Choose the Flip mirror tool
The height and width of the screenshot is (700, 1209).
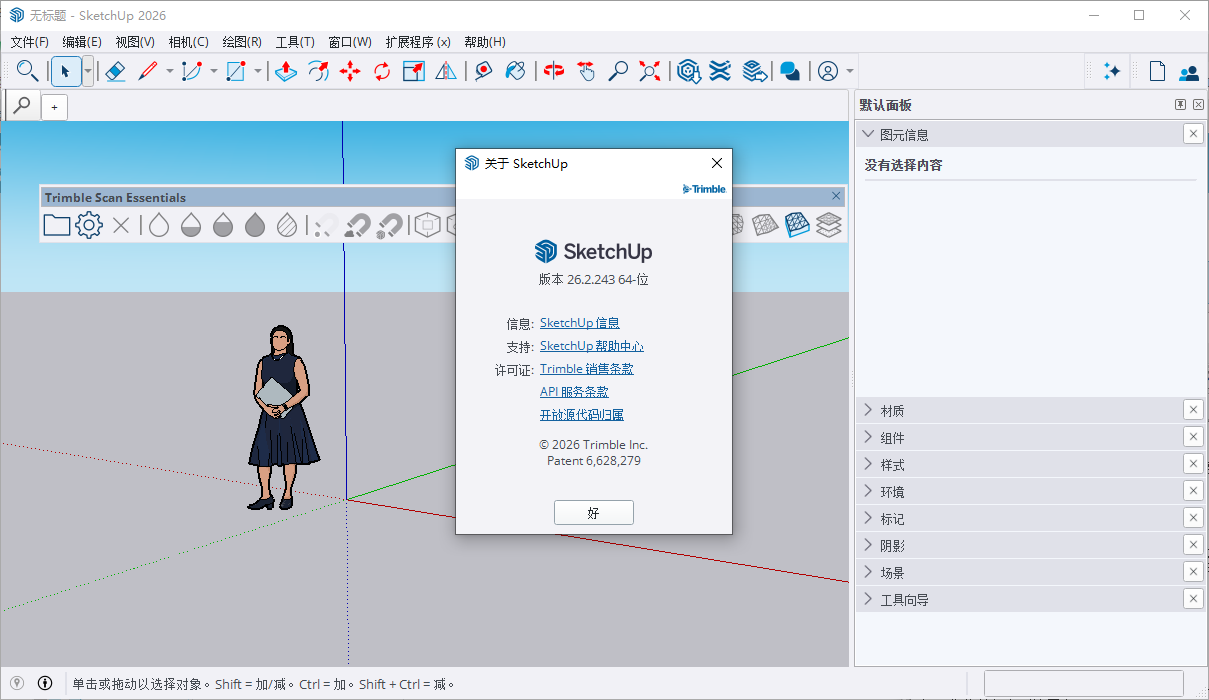point(446,71)
